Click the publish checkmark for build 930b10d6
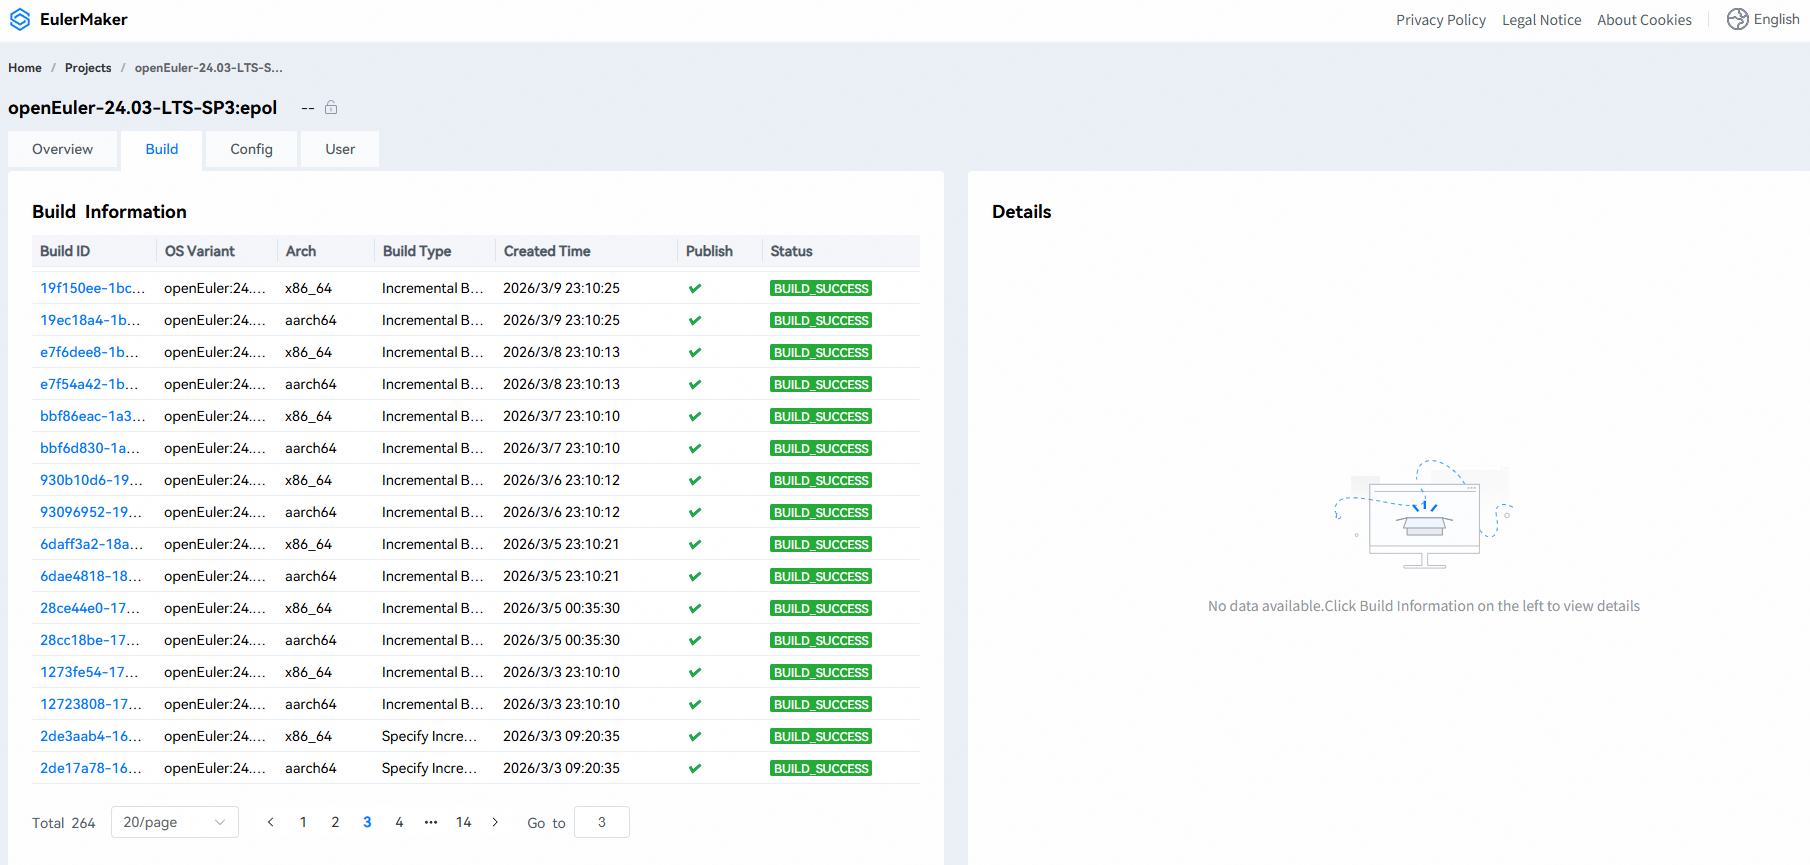This screenshot has width=1810, height=865. [695, 480]
